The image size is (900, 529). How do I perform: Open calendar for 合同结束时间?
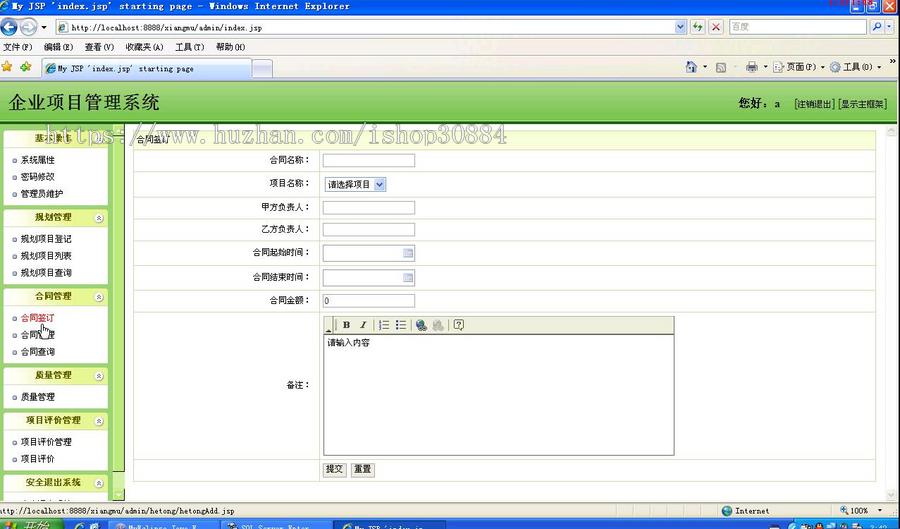click(408, 278)
